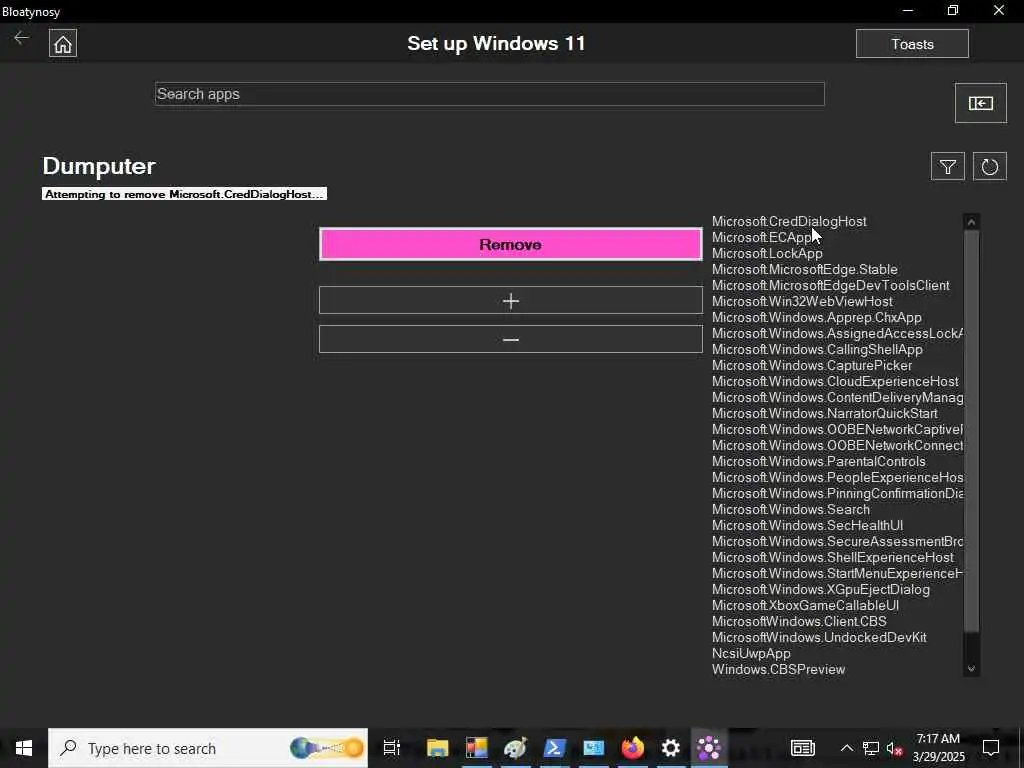The height and width of the screenshot is (768, 1024).
Task: Click the muted volume tray icon
Action: [x=895, y=748]
